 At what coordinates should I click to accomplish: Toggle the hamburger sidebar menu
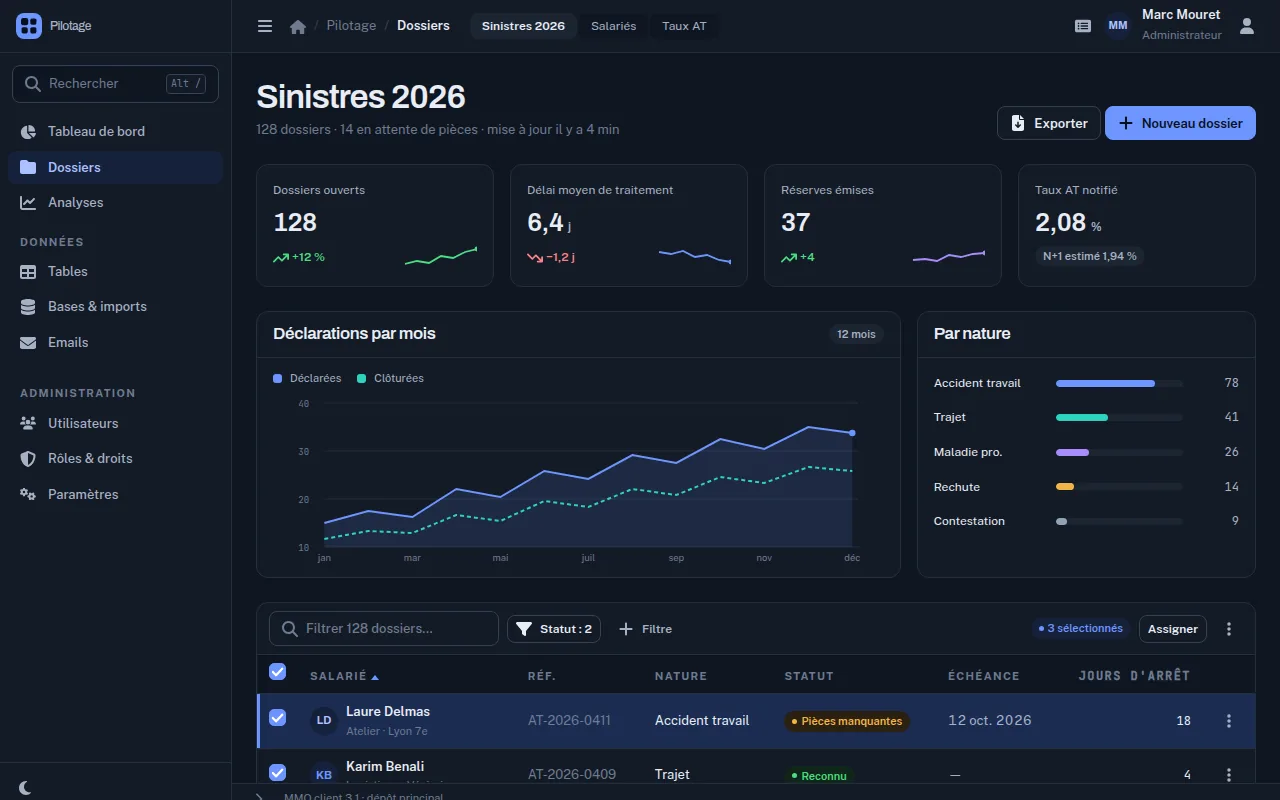click(265, 26)
